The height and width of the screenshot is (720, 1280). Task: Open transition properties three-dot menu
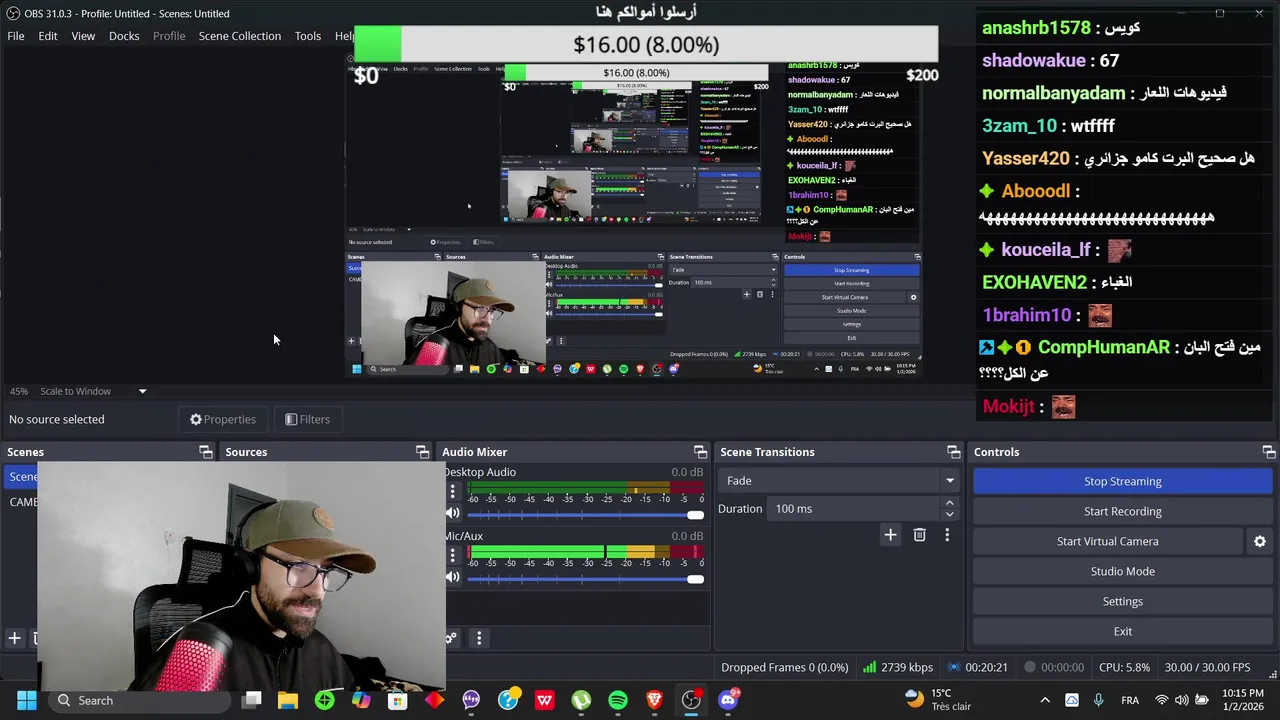[947, 535]
